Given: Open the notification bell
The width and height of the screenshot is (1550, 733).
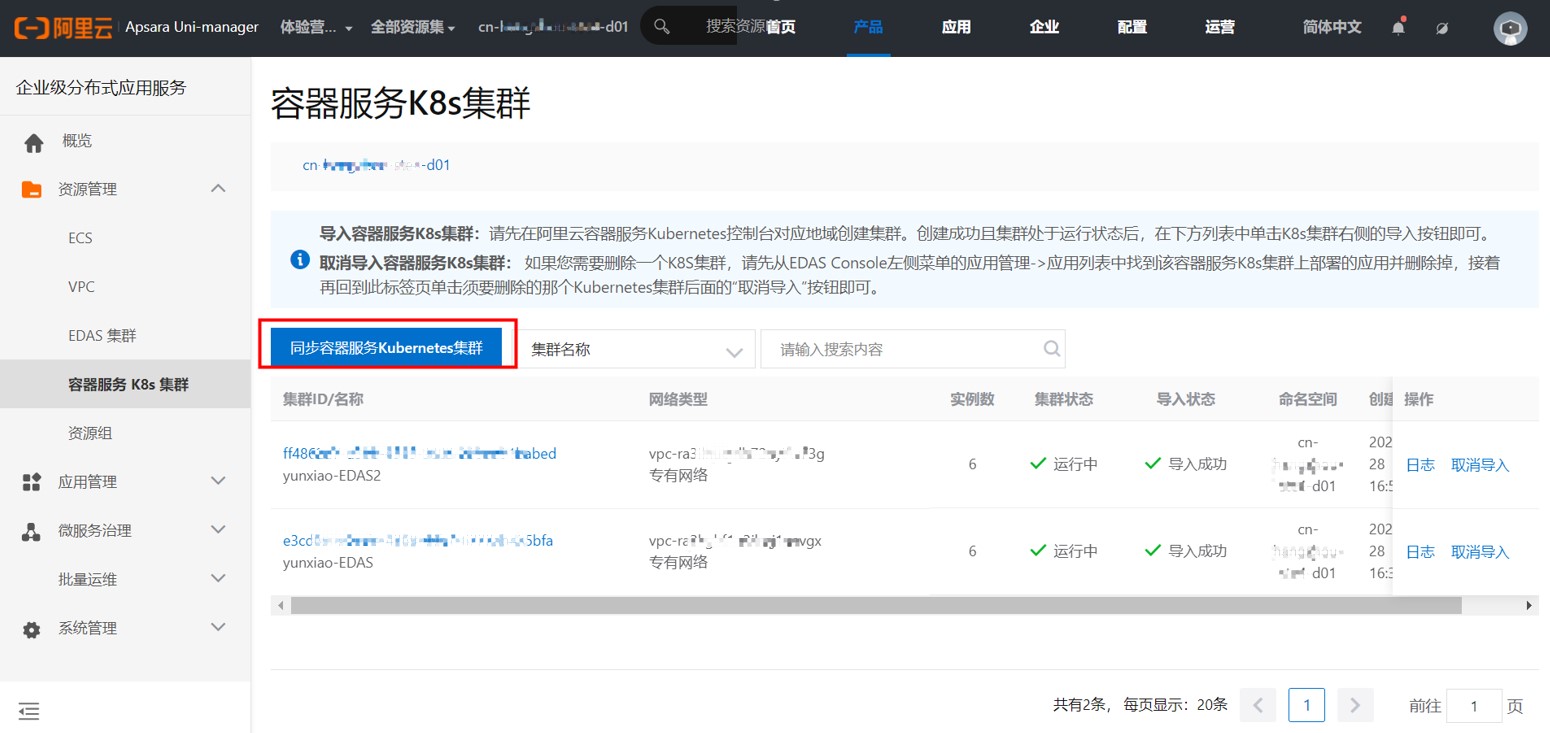Looking at the screenshot, I should [x=1398, y=27].
